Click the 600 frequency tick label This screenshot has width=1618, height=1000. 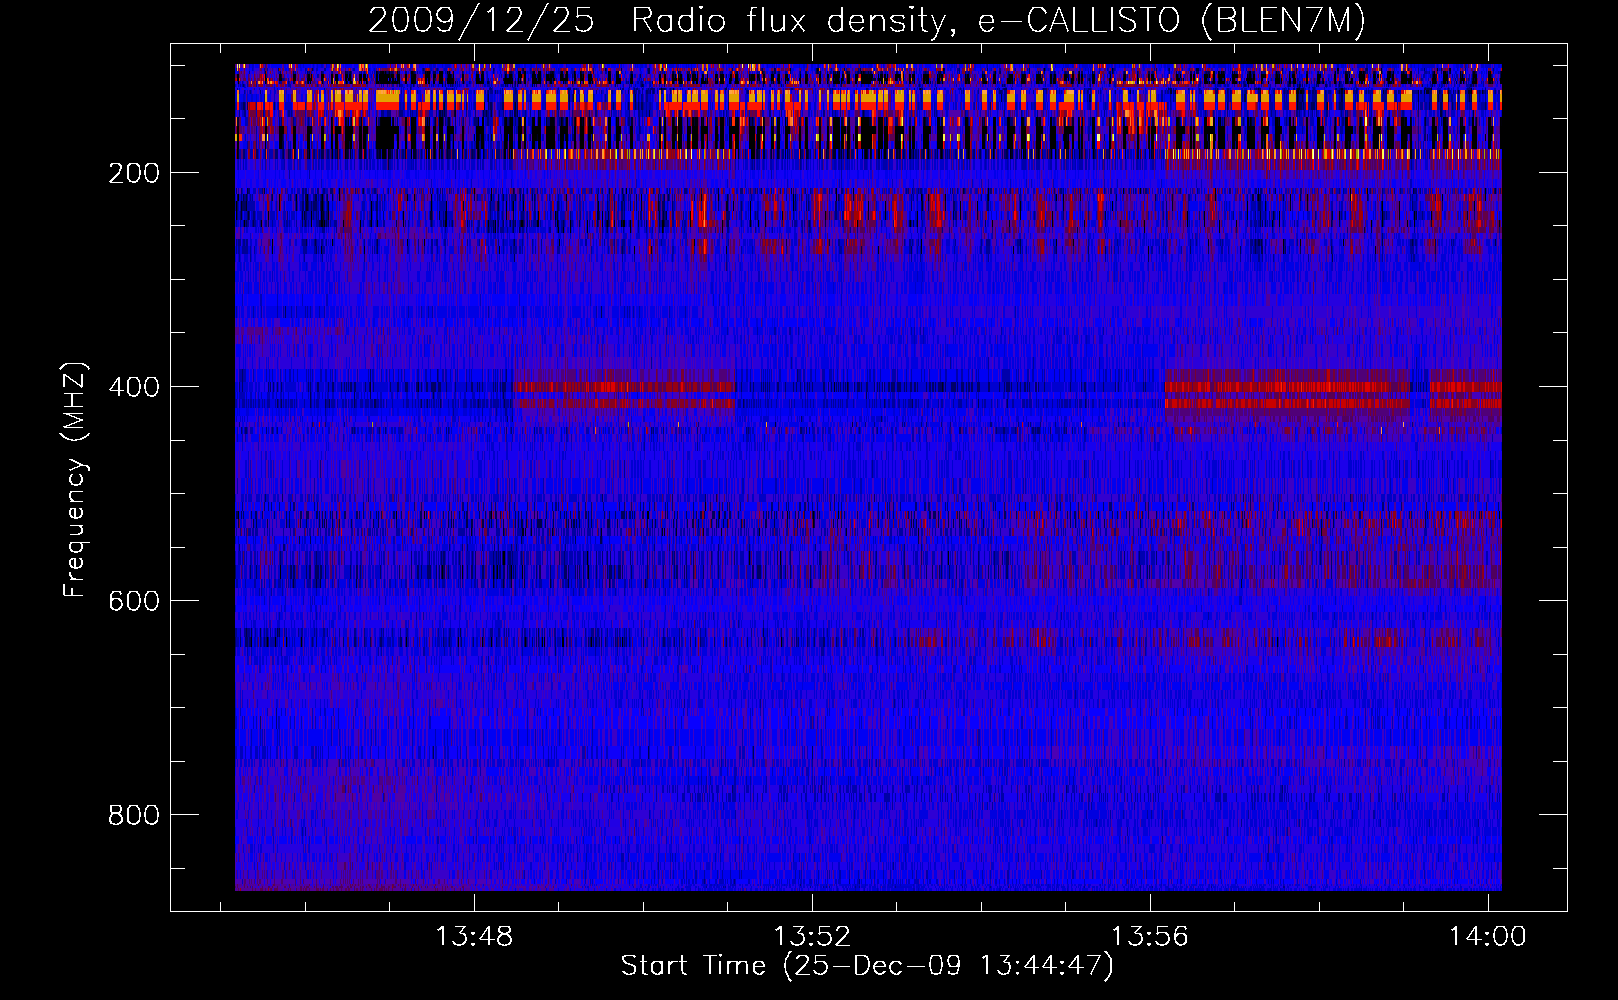coord(135,601)
